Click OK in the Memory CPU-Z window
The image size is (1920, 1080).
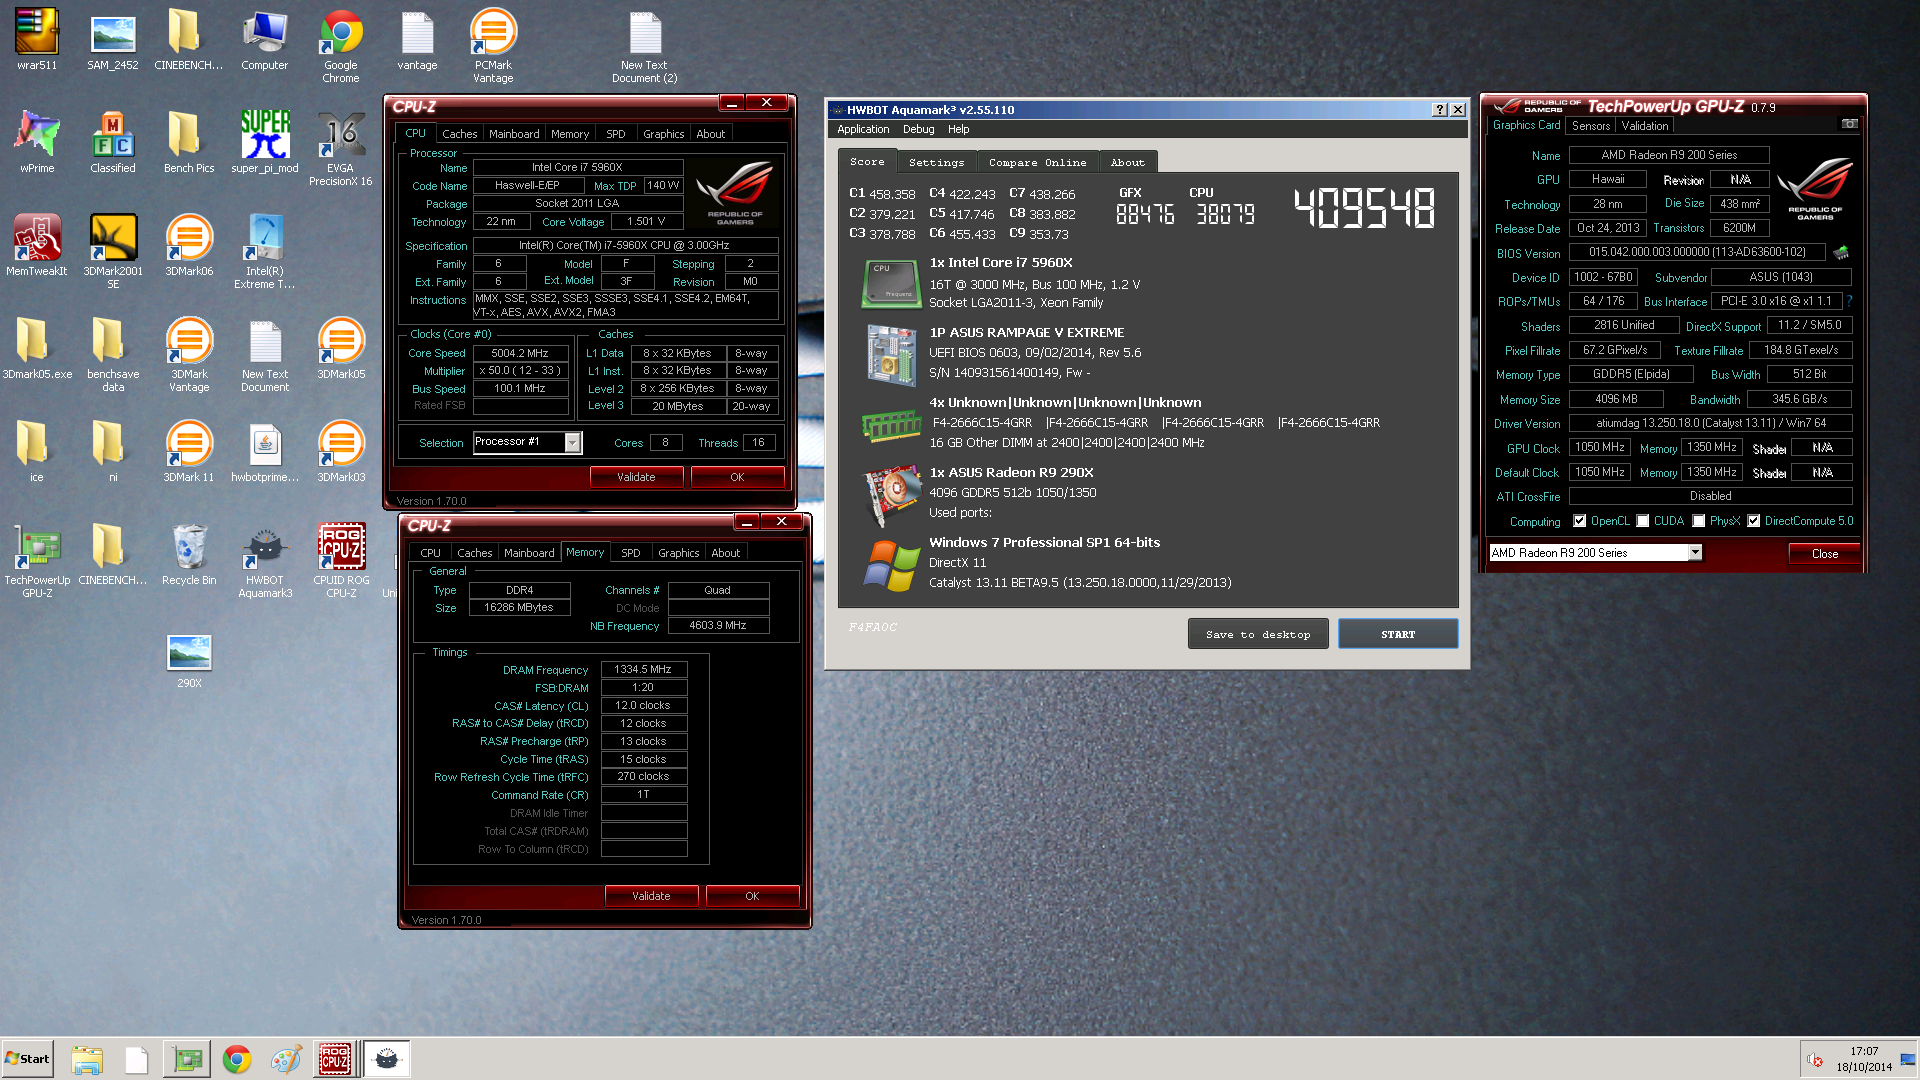coord(752,896)
